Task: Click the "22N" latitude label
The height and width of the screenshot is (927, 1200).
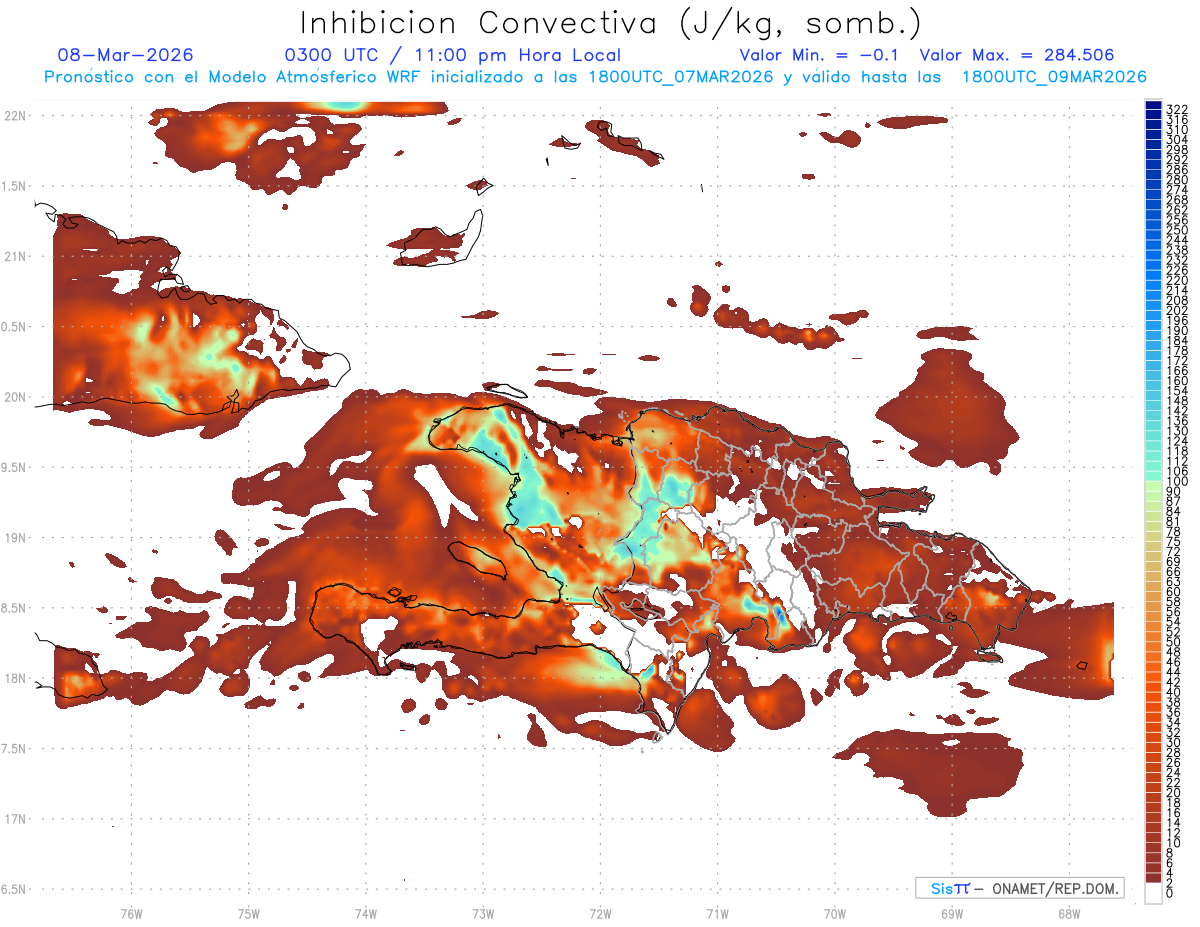Action: [x=15, y=115]
